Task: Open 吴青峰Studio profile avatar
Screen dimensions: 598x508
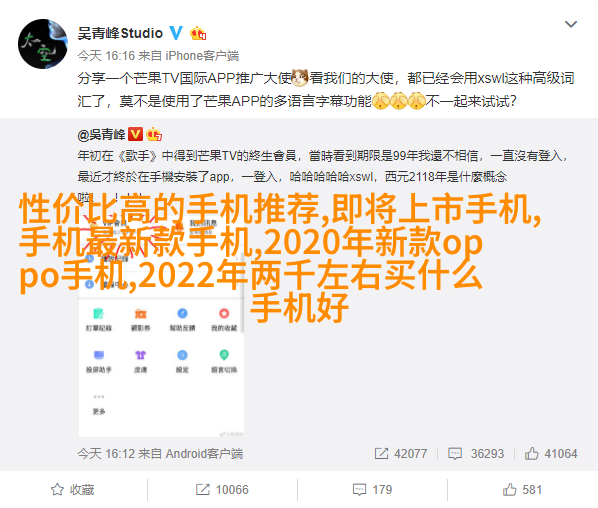Action: (x=43, y=44)
